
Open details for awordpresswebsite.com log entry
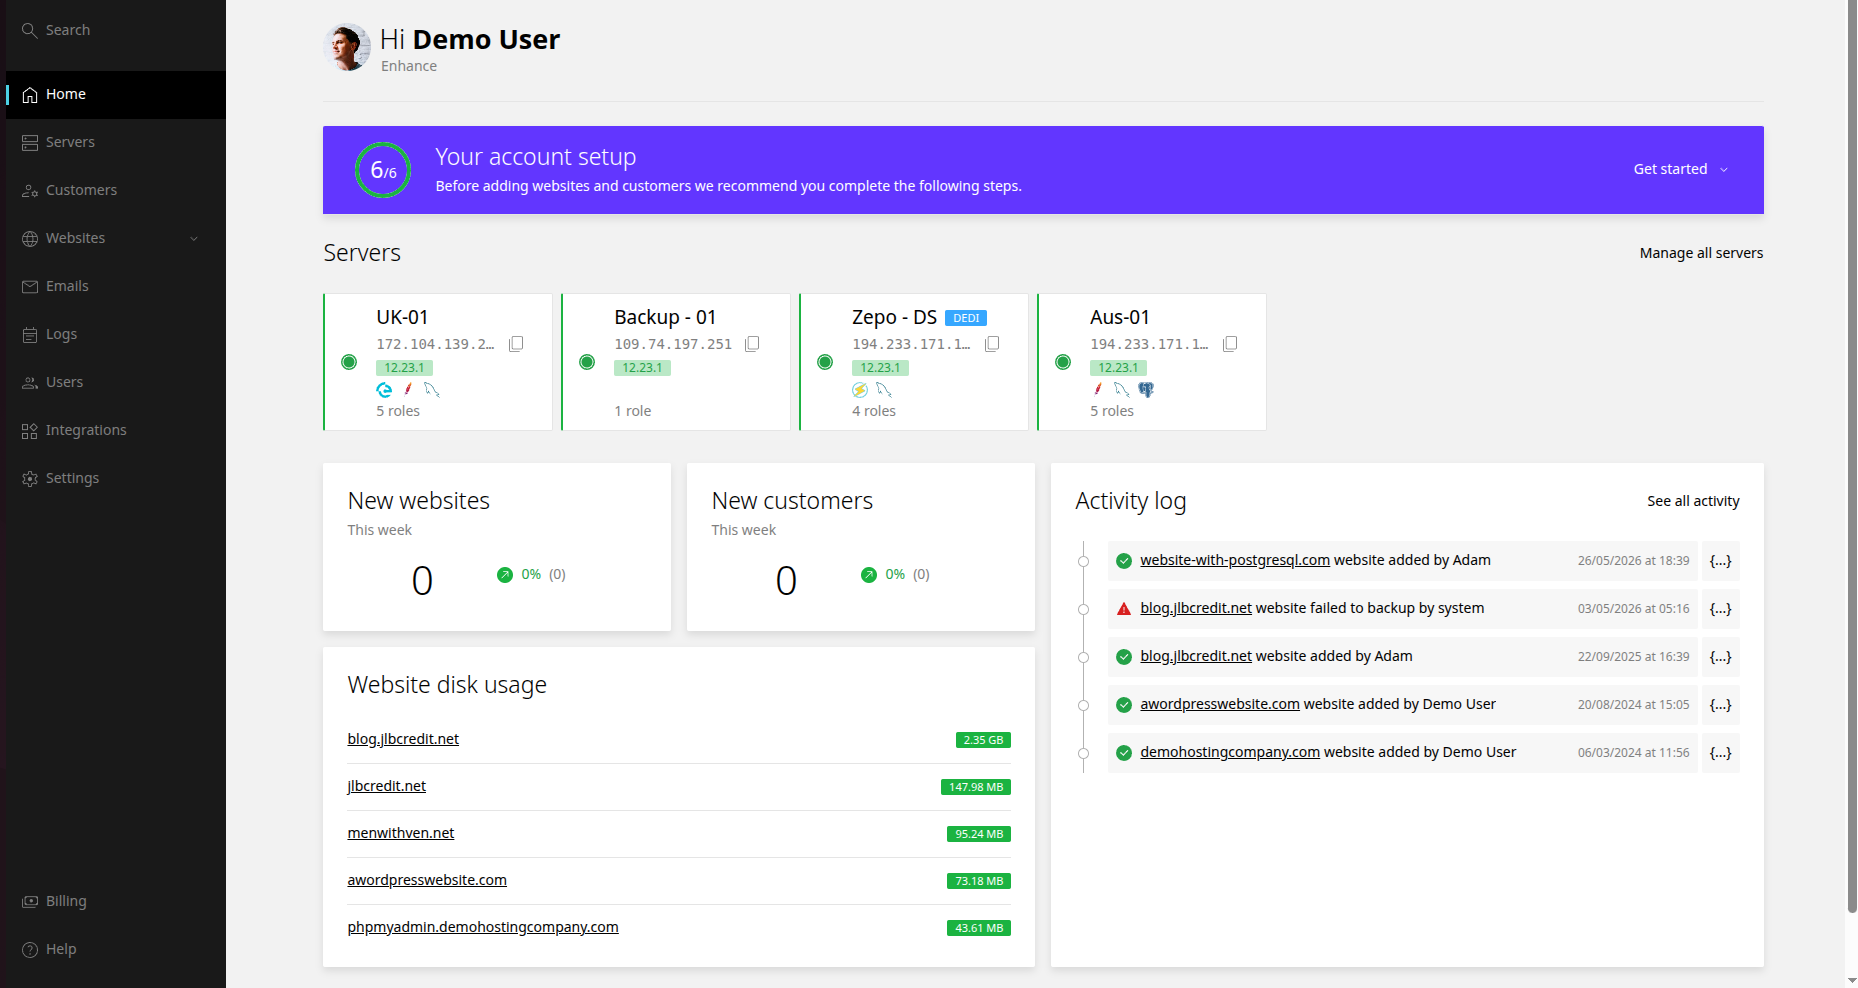[x=1720, y=705]
